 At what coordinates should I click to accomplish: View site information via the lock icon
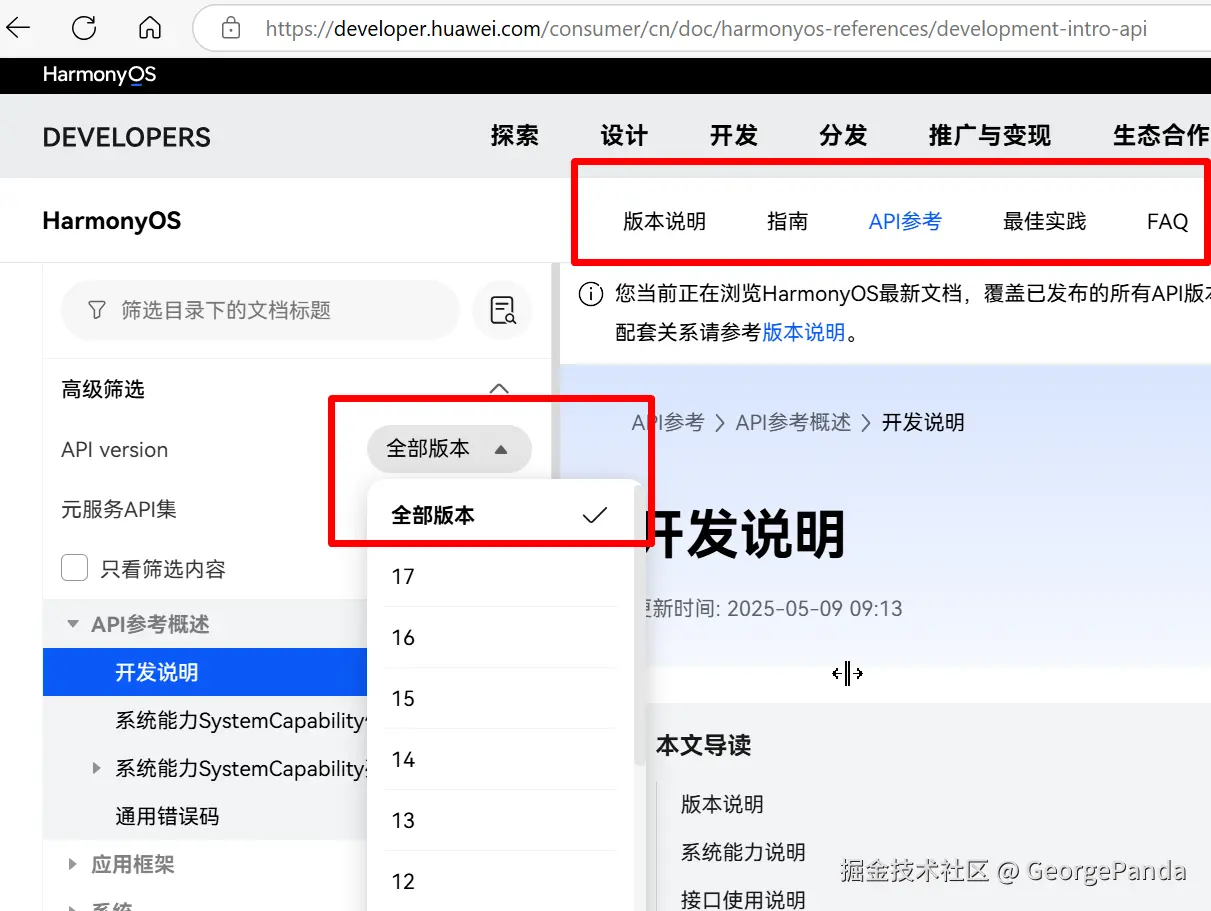(230, 28)
